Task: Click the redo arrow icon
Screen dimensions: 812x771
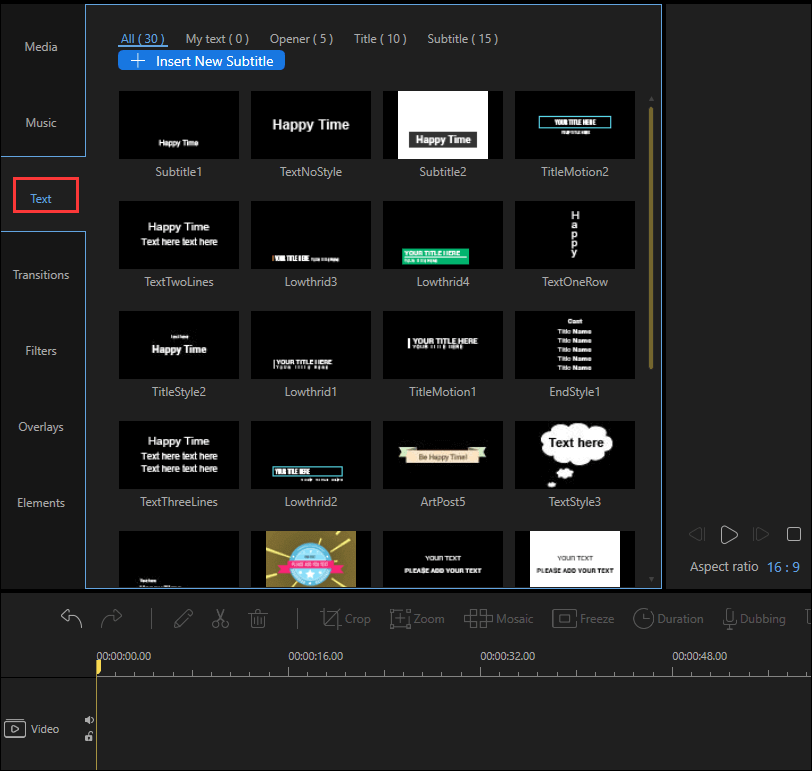Action: click(x=111, y=619)
